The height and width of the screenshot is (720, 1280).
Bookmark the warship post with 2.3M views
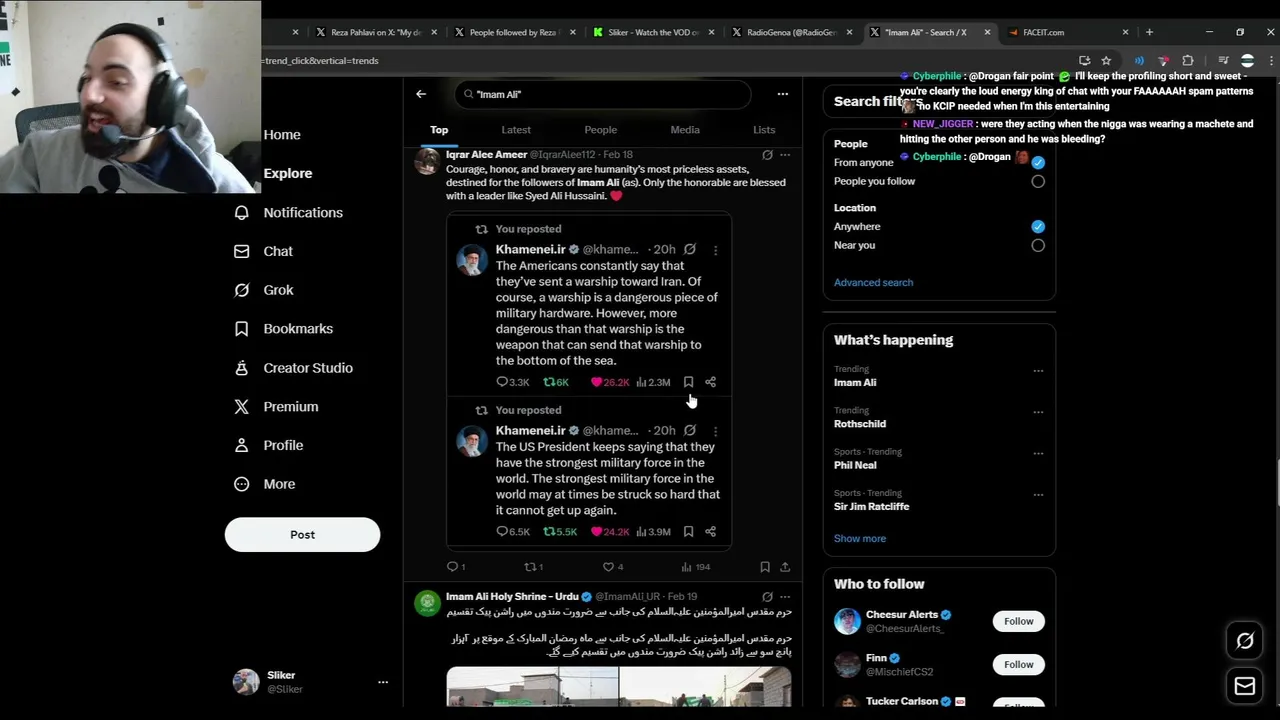(x=688, y=382)
